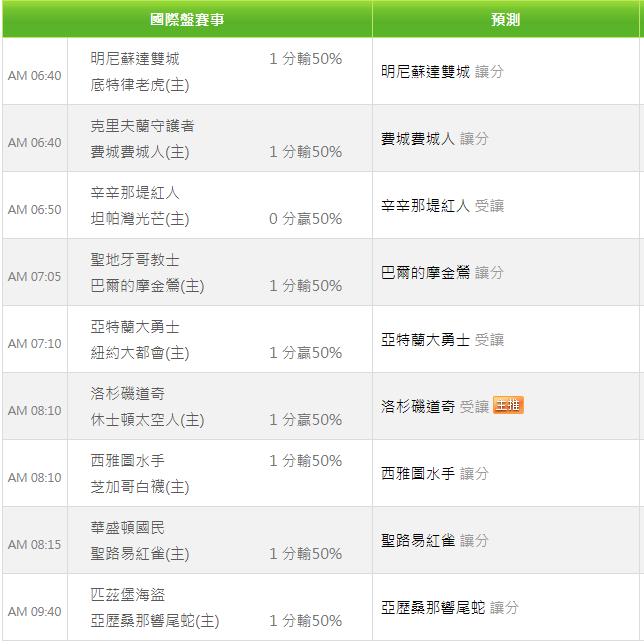
Task: Select 辛辛那堤紅人 in the matches column
Action: 135,193
